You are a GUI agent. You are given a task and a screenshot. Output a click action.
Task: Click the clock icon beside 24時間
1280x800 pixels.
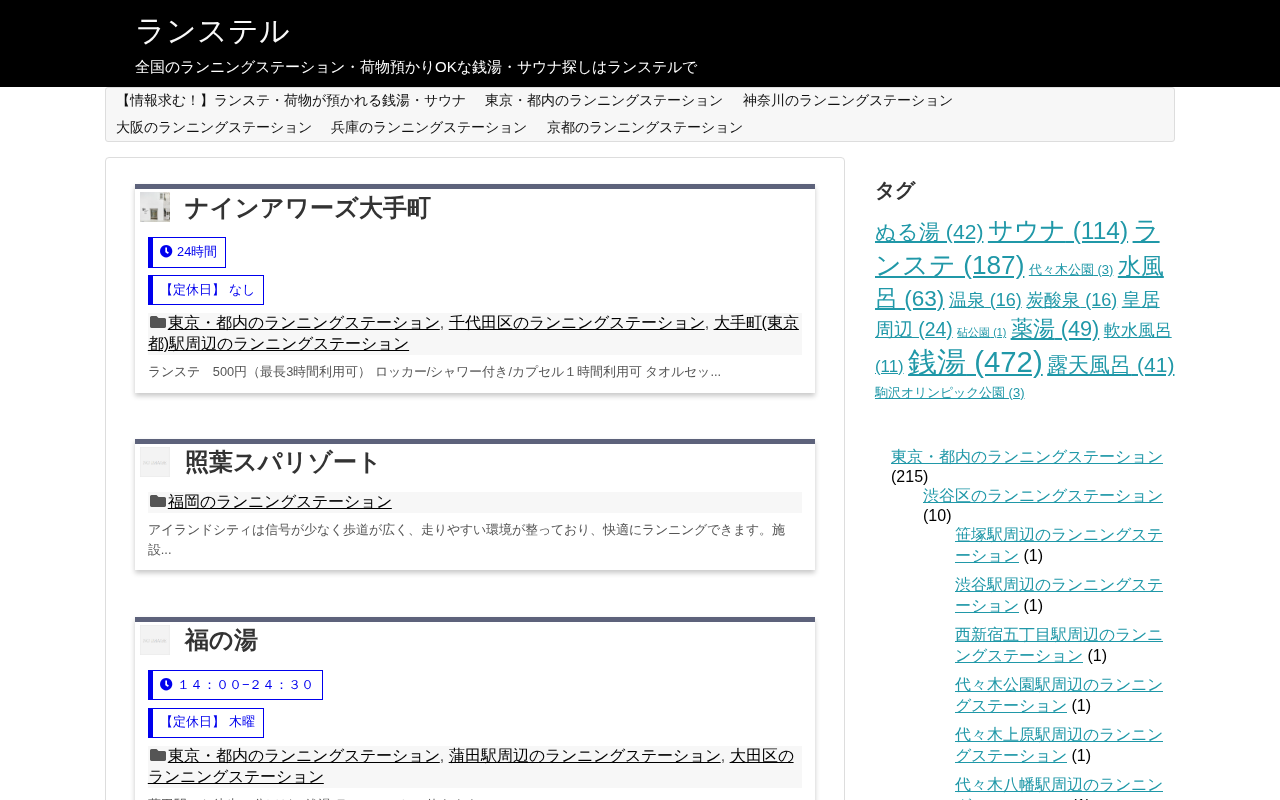pyautogui.click(x=166, y=251)
